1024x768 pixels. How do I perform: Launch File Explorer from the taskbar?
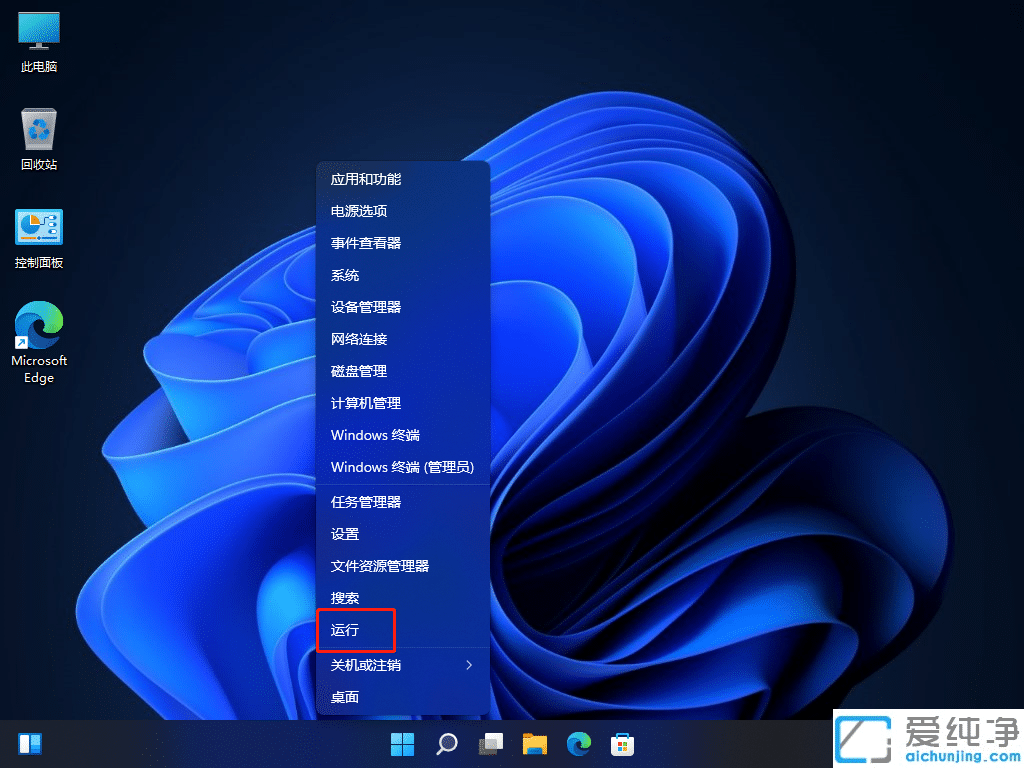tap(535, 744)
